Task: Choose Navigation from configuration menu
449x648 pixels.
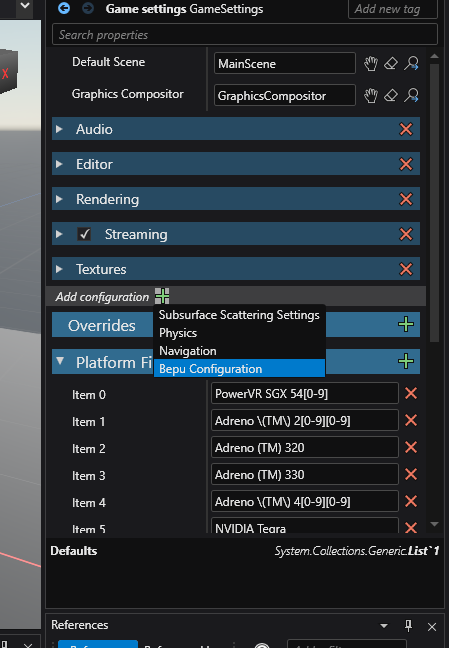Action: [239, 351]
